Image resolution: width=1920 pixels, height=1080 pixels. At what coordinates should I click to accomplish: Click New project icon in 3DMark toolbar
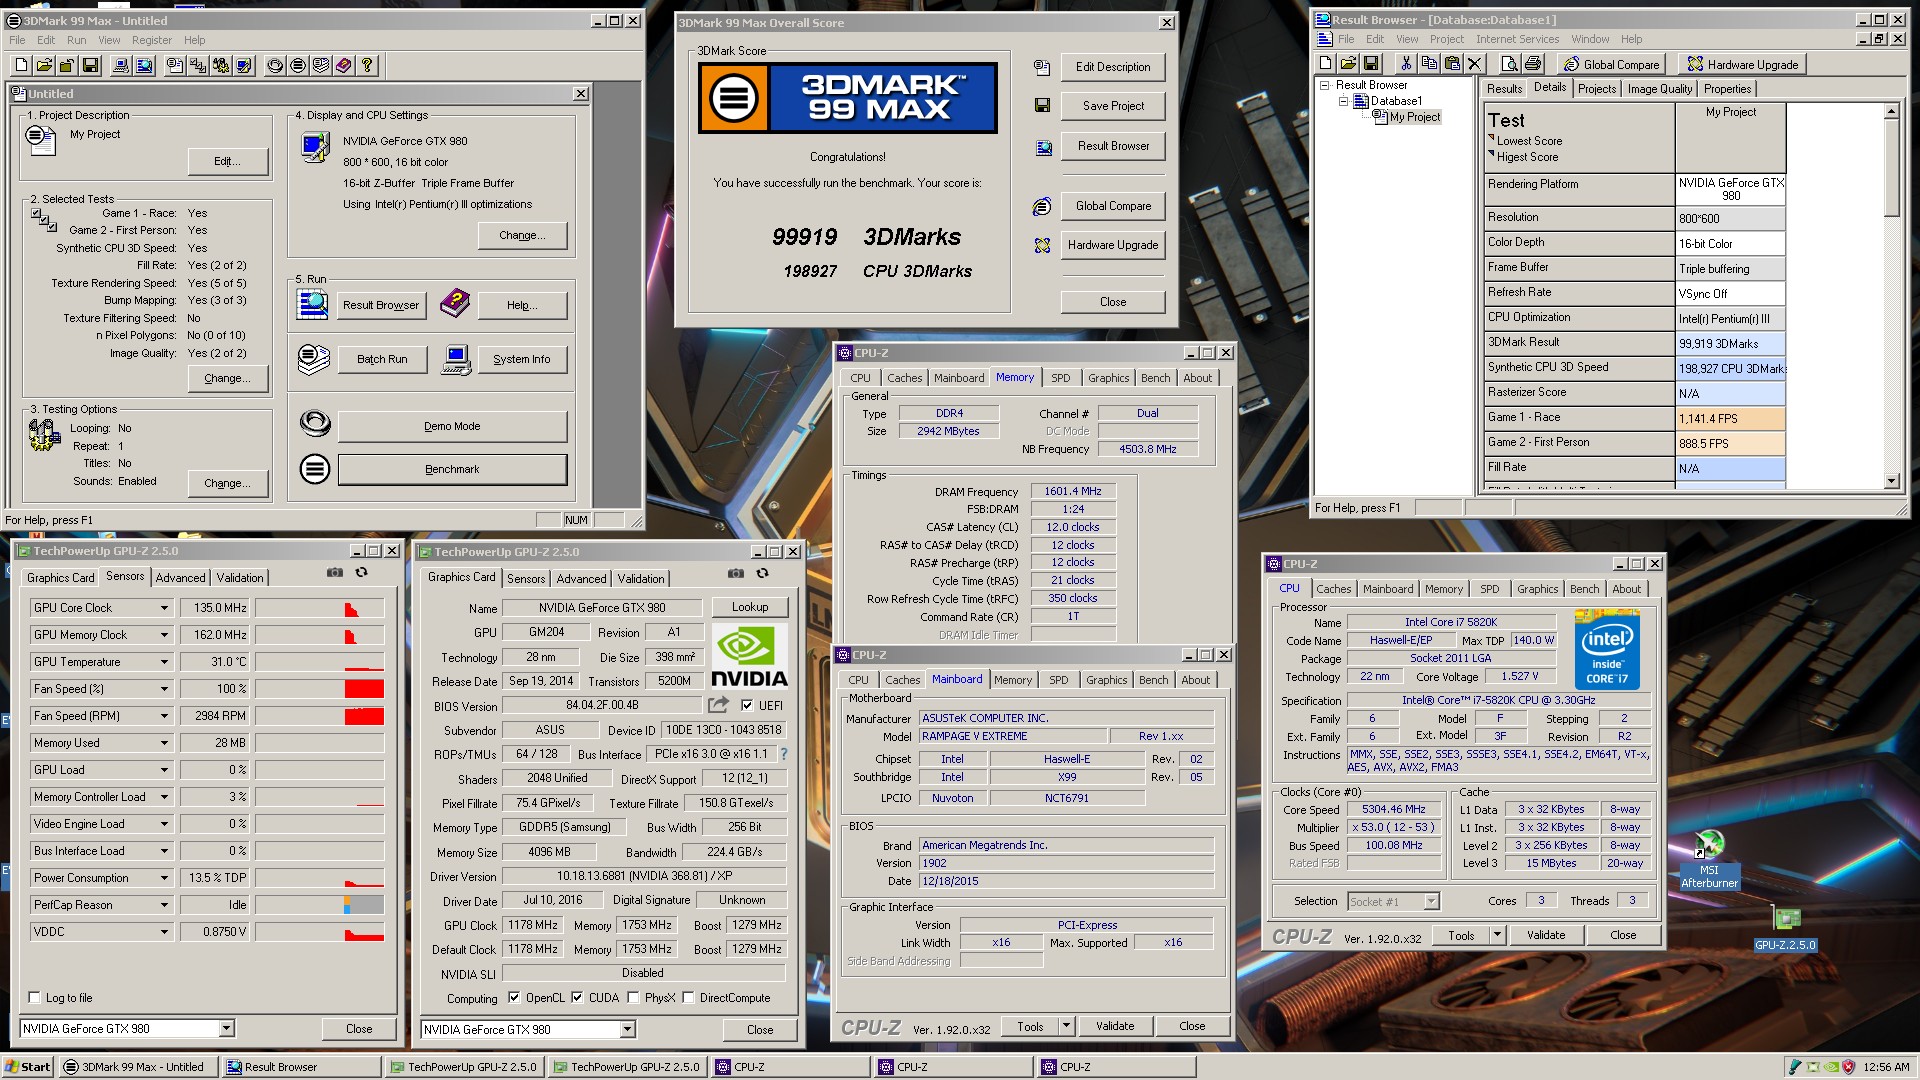click(21, 65)
